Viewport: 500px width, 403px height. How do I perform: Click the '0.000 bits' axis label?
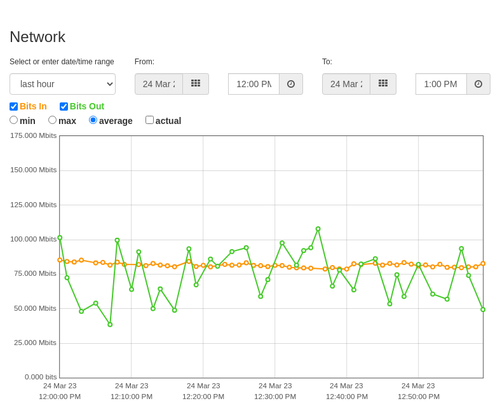click(x=40, y=377)
